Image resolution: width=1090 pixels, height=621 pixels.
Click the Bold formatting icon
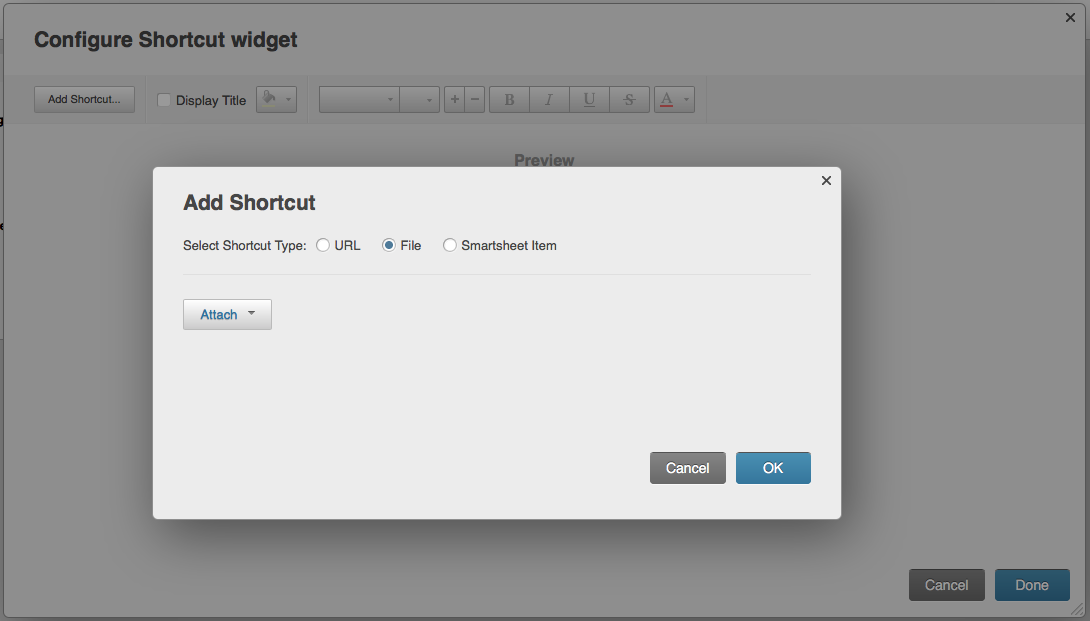point(510,99)
